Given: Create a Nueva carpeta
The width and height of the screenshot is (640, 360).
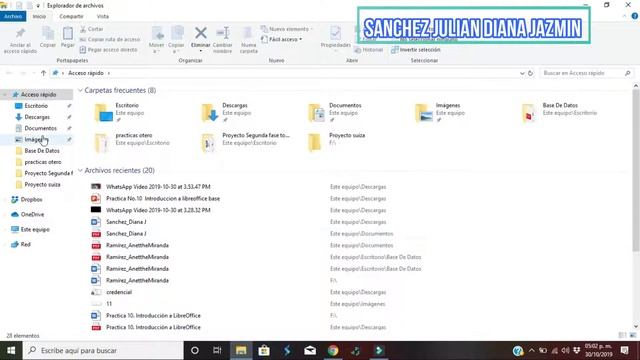Looking at the screenshot, I should (249, 40).
